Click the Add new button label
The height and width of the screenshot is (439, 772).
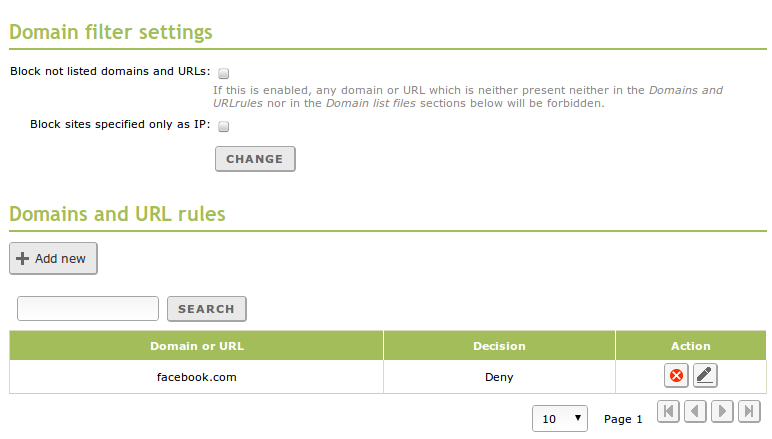60,258
